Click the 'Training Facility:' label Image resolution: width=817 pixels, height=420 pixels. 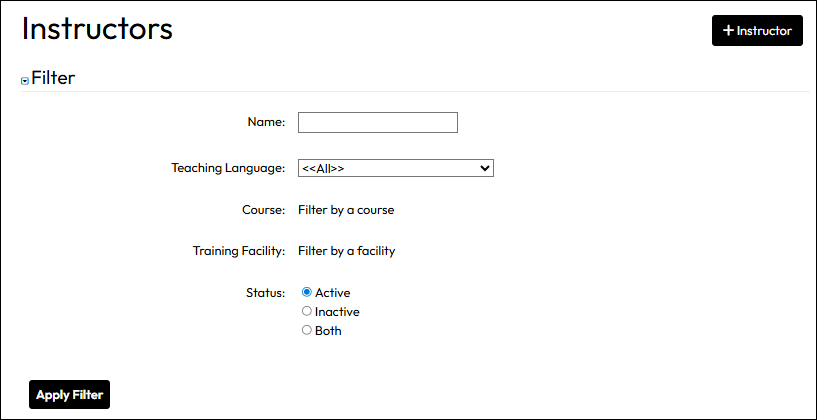tap(239, 251)
